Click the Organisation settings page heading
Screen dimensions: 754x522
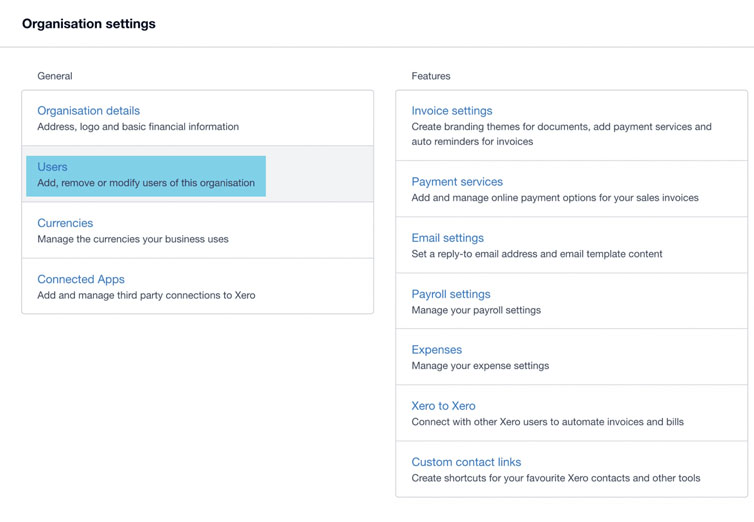click(89, 23)
